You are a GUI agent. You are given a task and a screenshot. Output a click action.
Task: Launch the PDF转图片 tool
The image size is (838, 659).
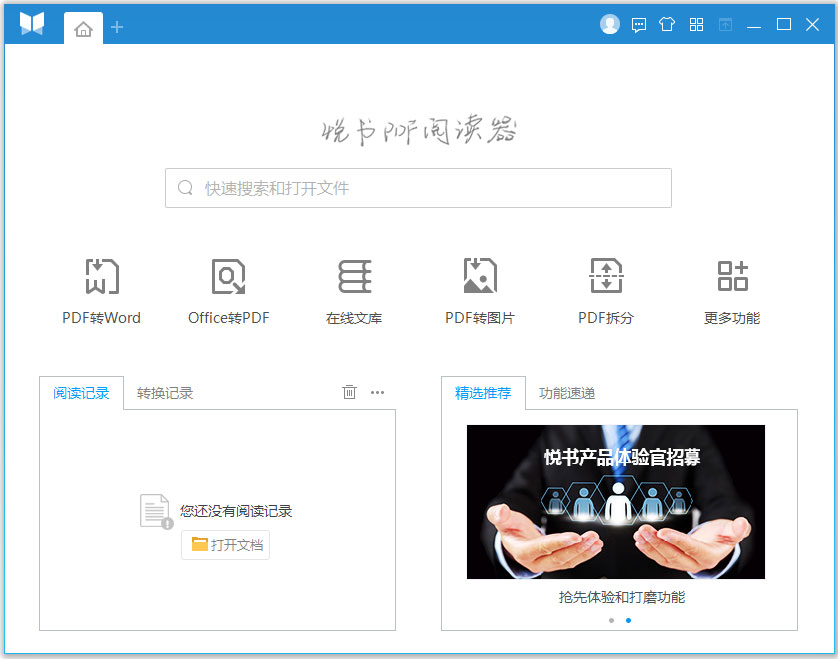(x=479, y=290)
